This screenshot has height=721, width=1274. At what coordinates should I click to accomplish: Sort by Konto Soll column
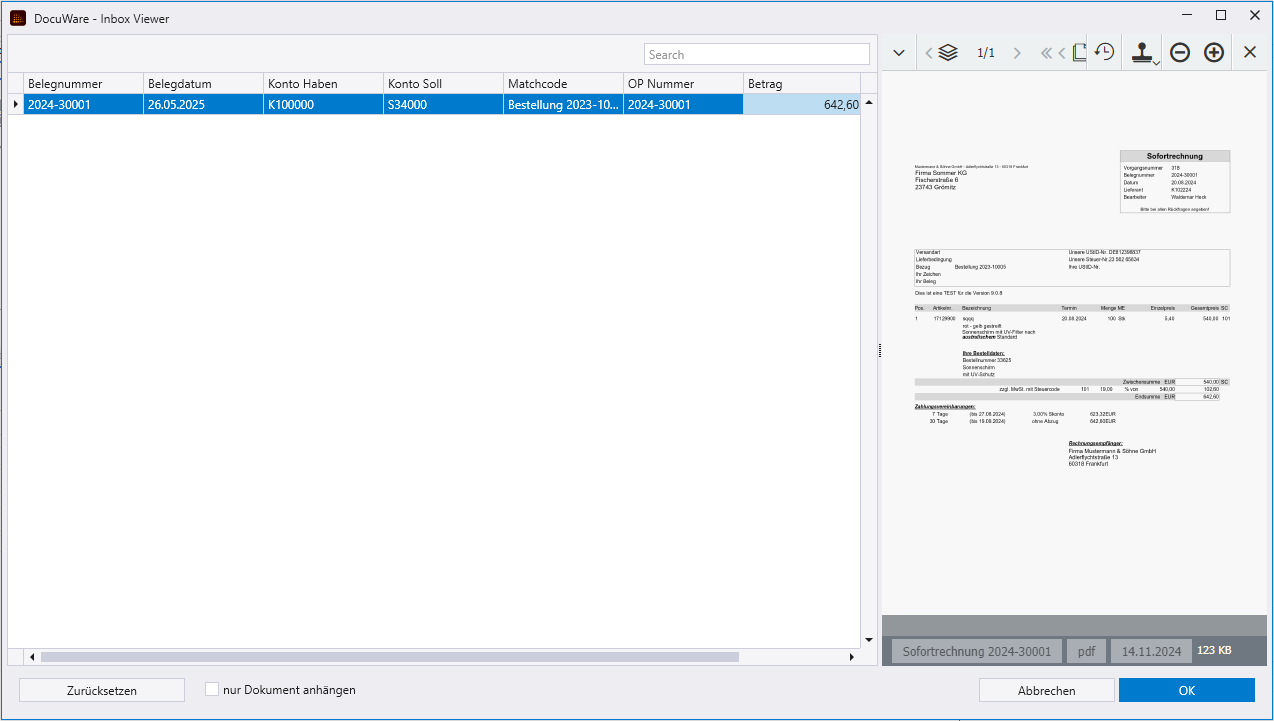click(x=444, y=83)
